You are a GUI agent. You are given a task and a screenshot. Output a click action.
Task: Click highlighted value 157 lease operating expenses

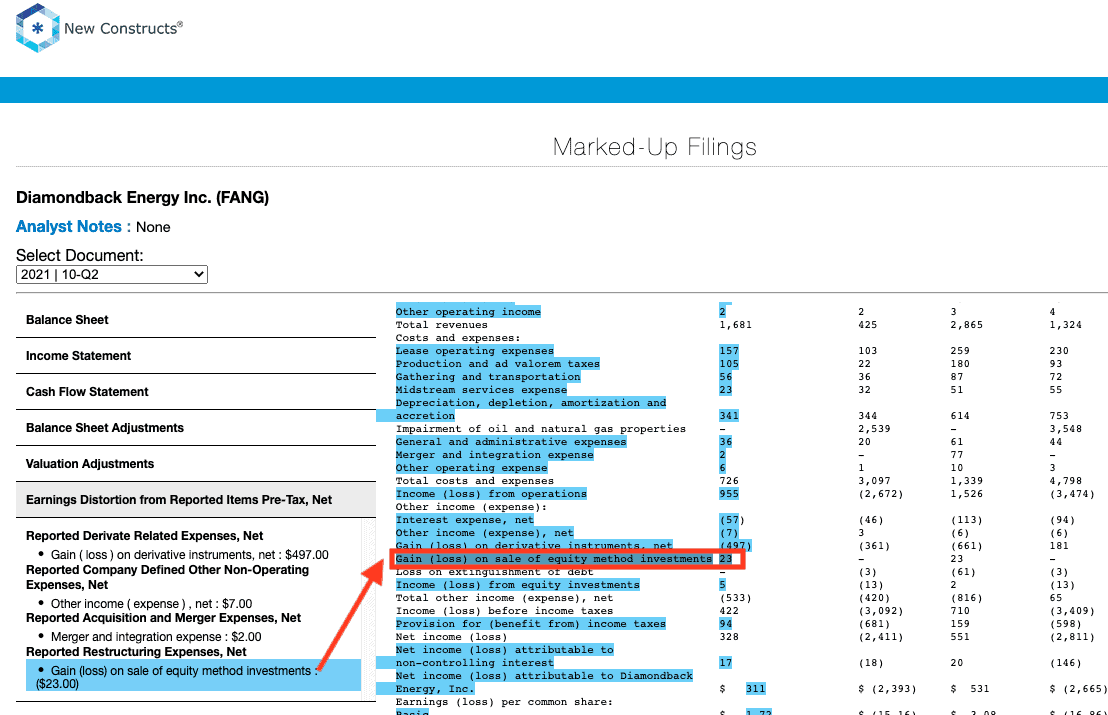tap(729, 350)
